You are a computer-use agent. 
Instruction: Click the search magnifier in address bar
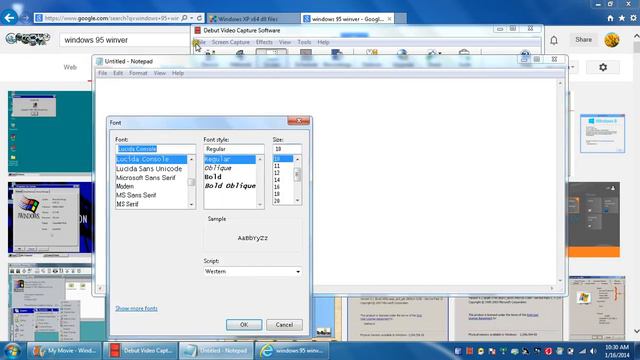(x=184, y=18)
